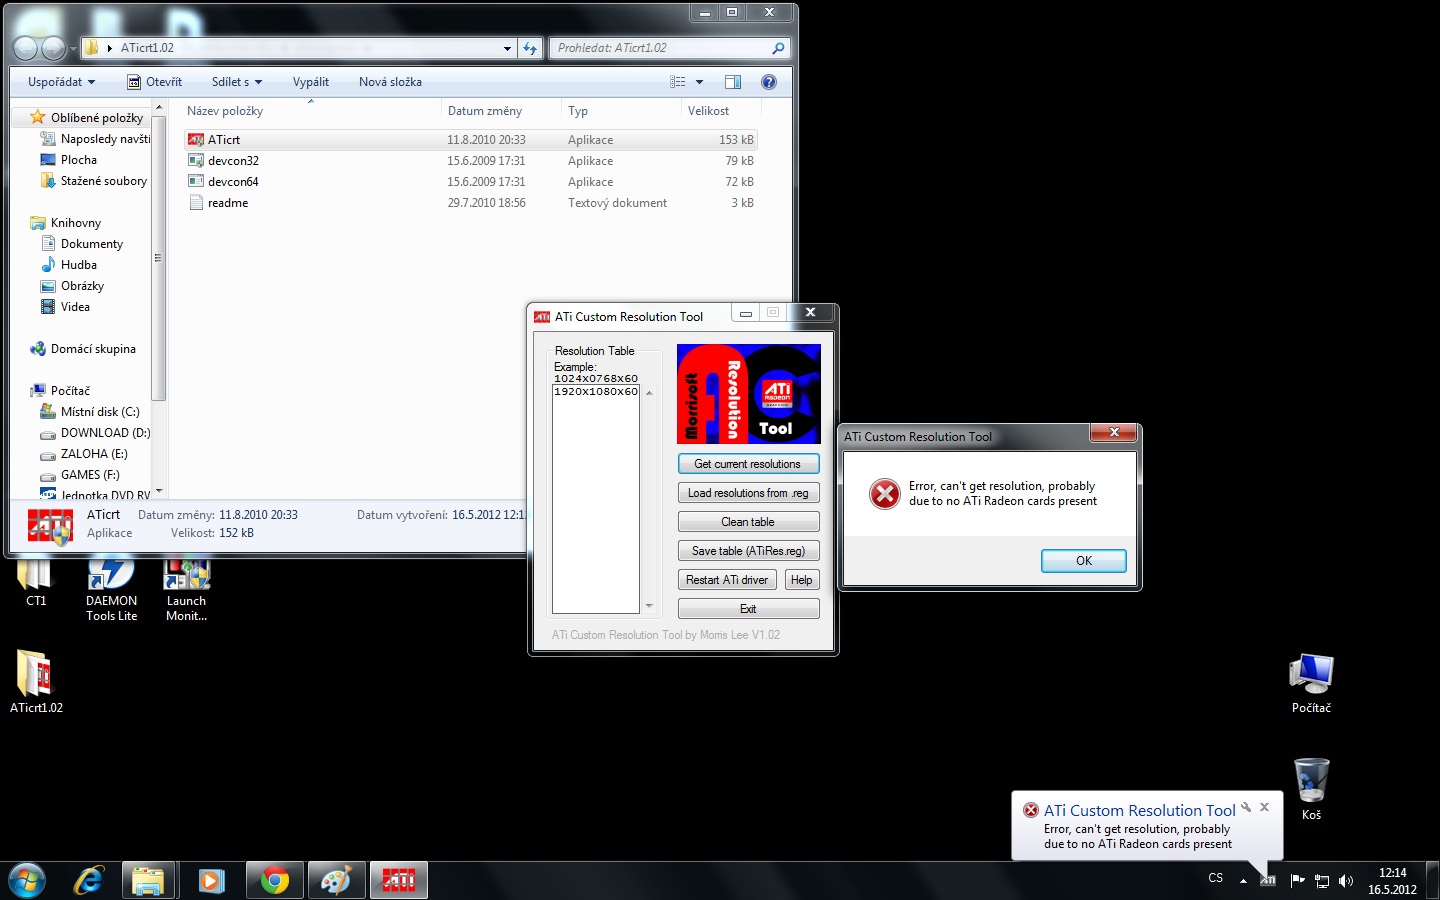Open options wrench in the notification balloon
This screenshot has width=1440, height=900.
(x=1246, y=807)
